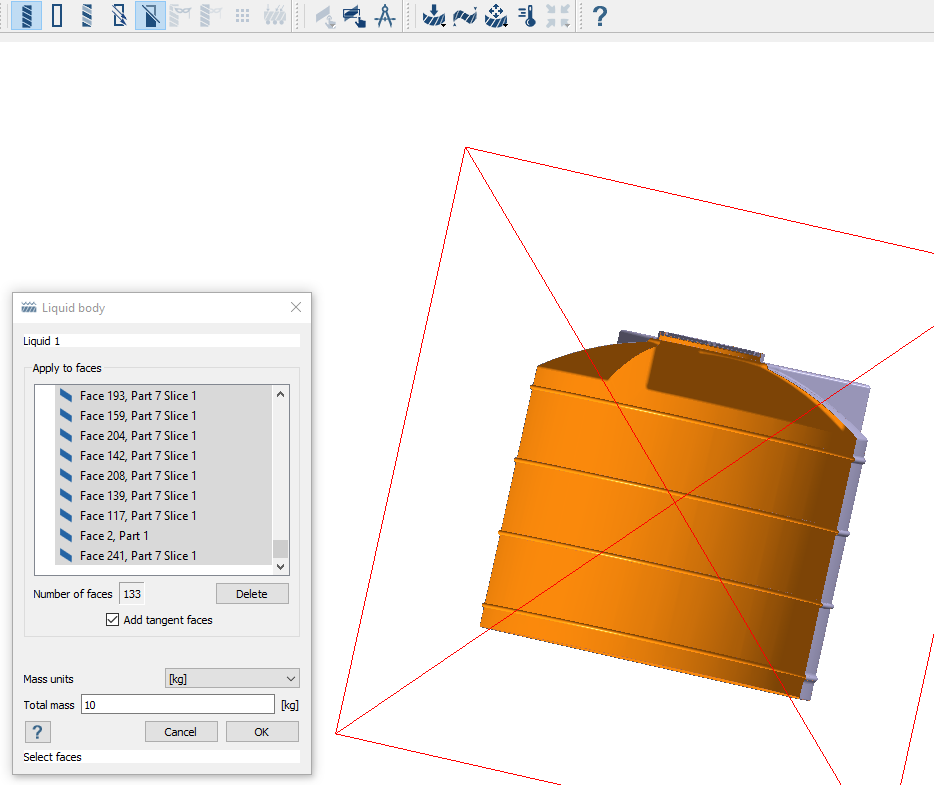Click OK to confirm liquid body

click(262, 732)
